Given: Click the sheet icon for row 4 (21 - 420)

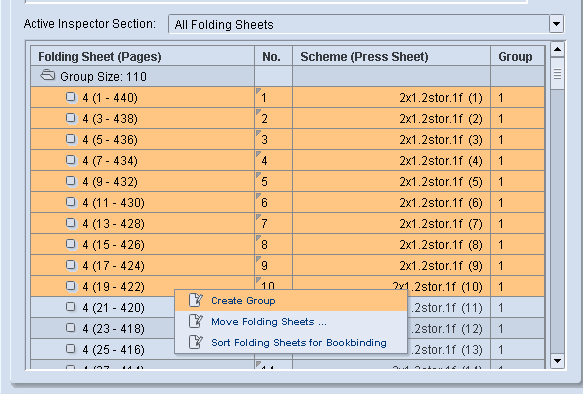Looking at the screenshot, I should click(x=70, y=307).
